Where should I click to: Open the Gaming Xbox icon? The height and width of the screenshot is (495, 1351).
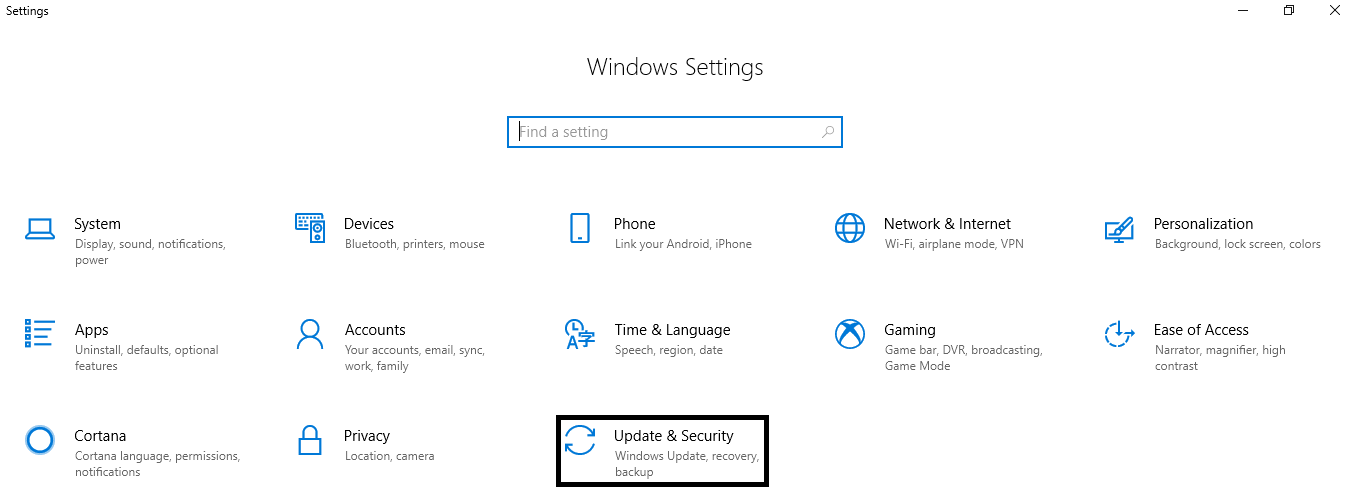[x=850, y=334]
